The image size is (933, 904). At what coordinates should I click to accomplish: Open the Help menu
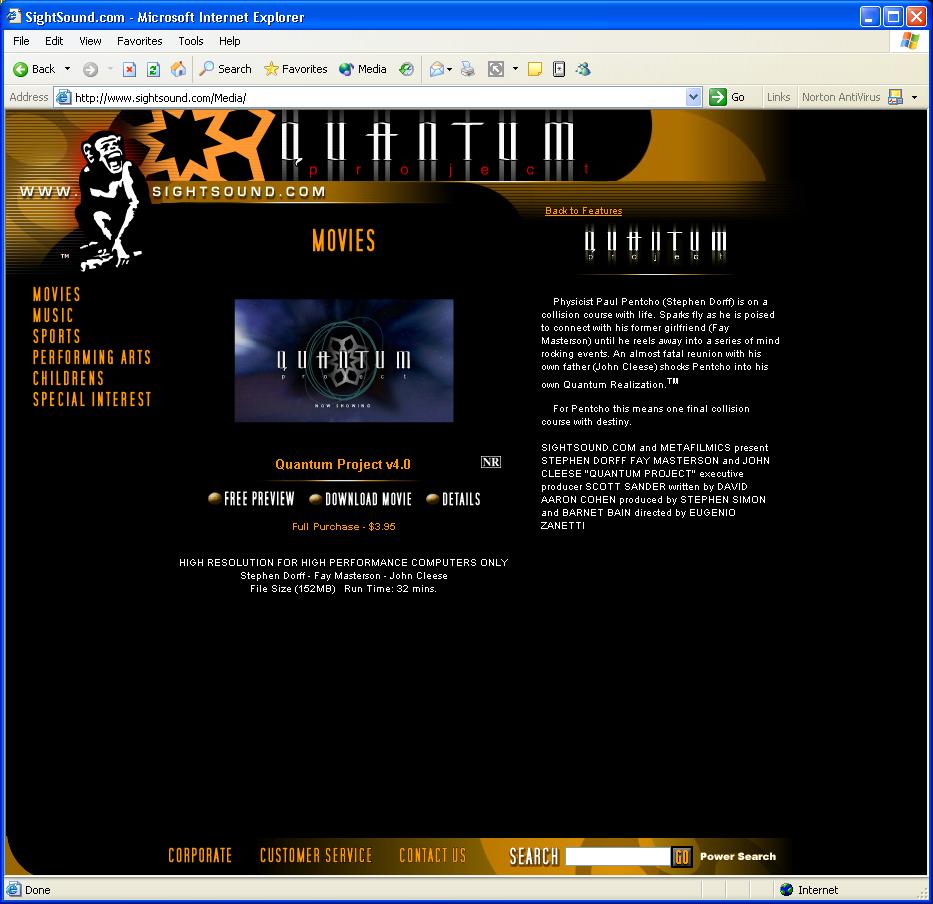click(x=229, y=41)
